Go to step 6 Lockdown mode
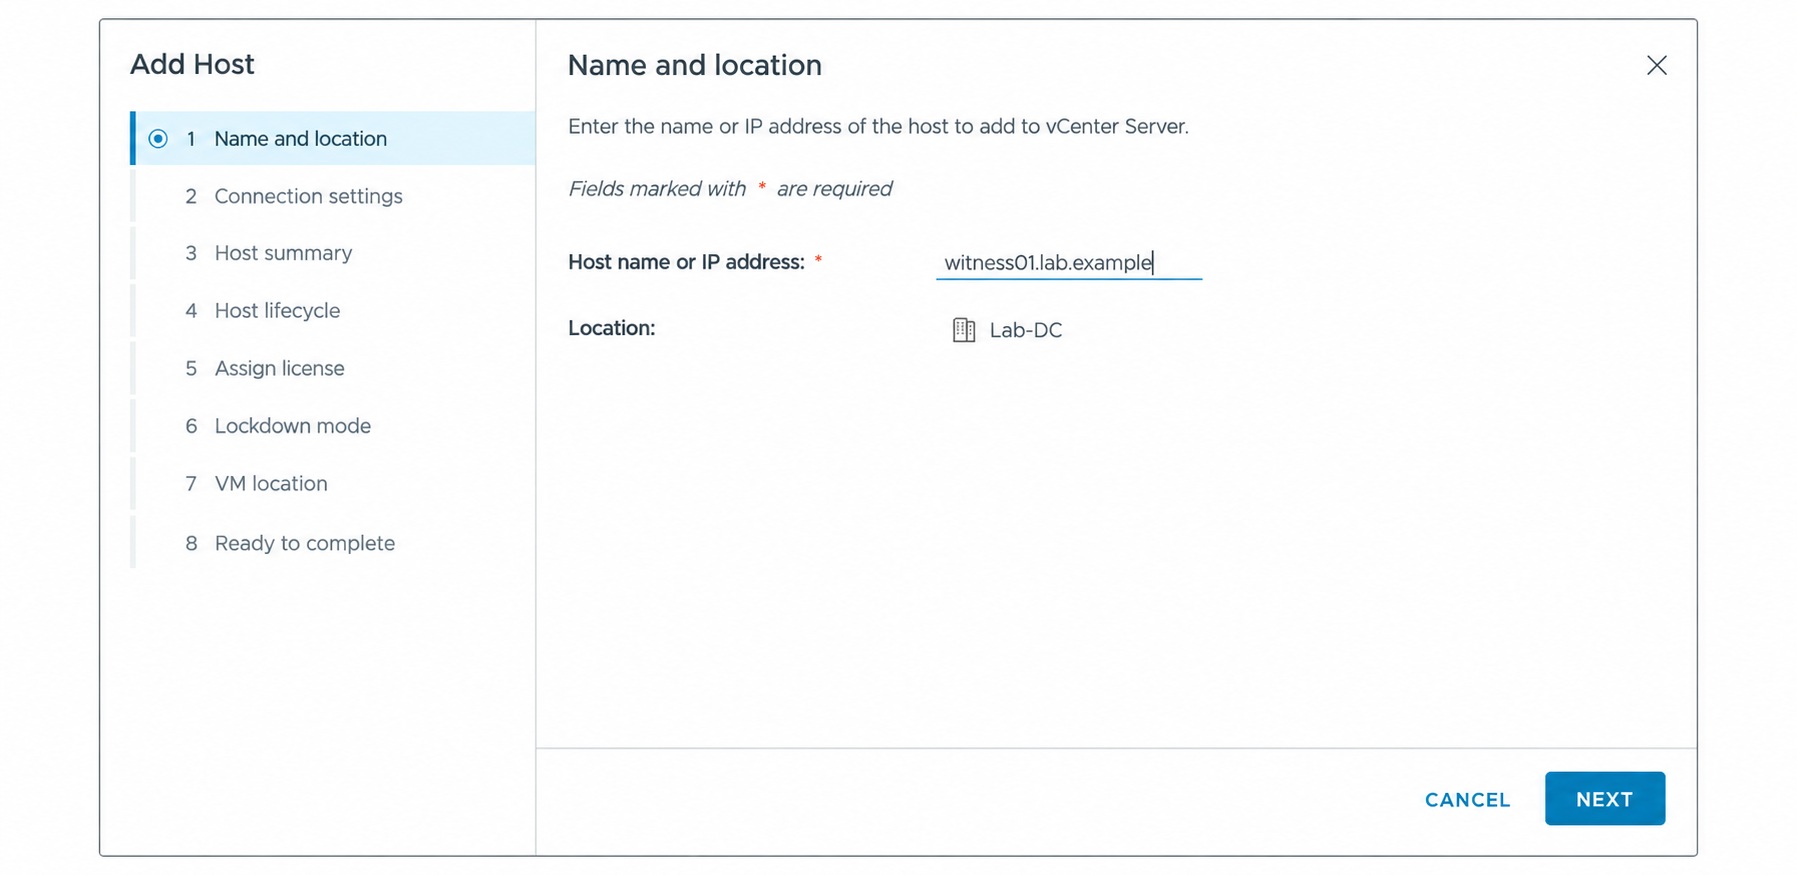 pos(333,426)
